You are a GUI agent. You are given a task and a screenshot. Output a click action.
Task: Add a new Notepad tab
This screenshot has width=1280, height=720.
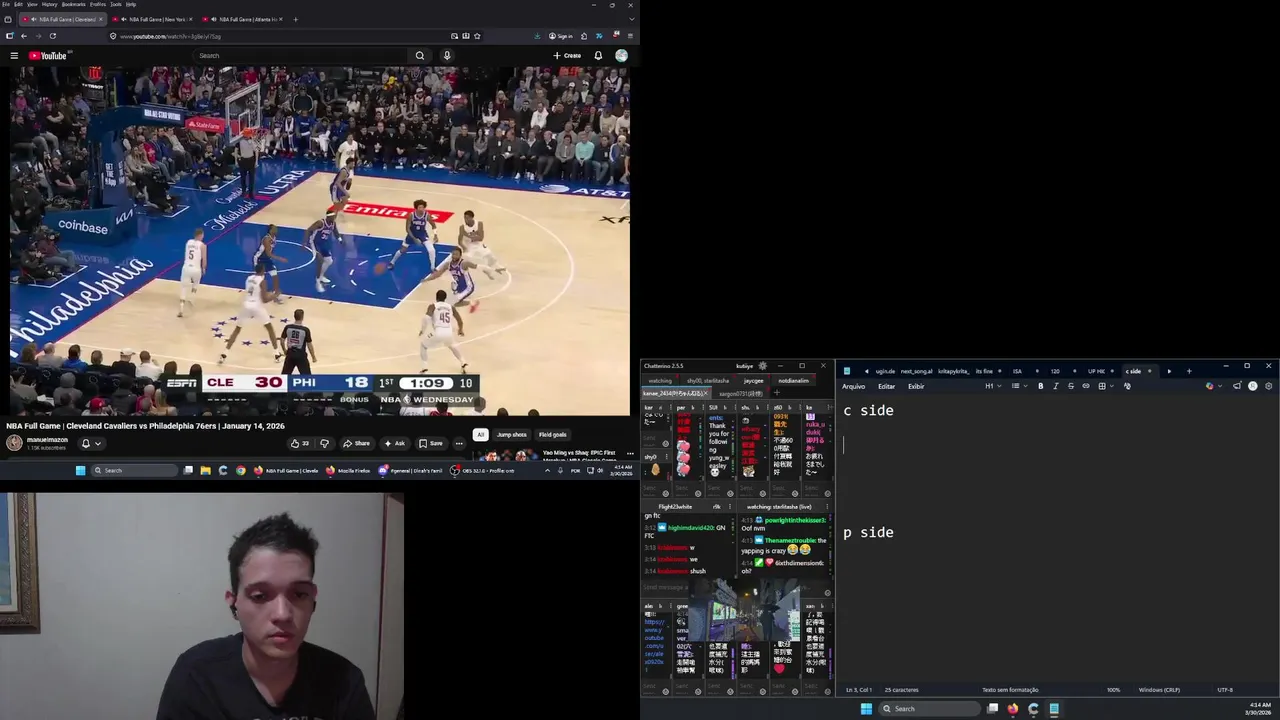(1189, 371)
